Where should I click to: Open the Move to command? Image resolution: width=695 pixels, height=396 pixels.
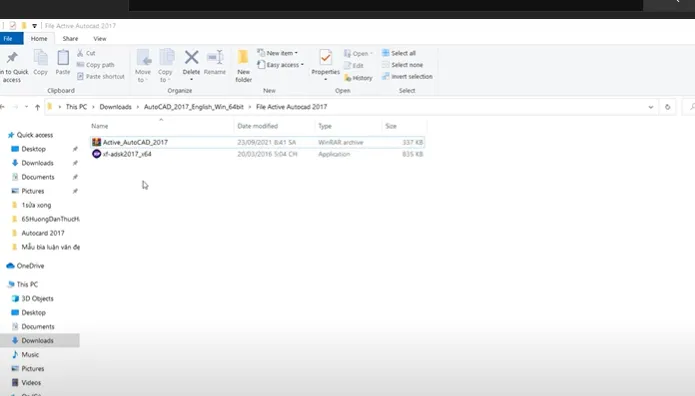pyautogui.click(x=143, y=66)
